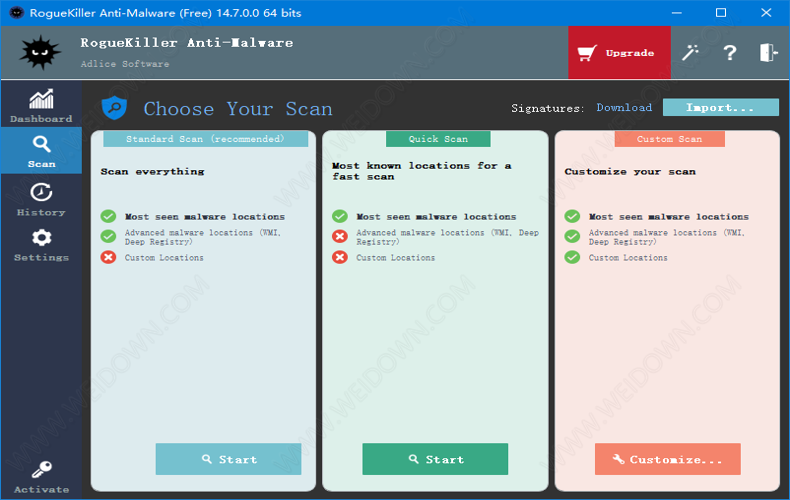Click 'Scan everything' text

click(152, 171)
